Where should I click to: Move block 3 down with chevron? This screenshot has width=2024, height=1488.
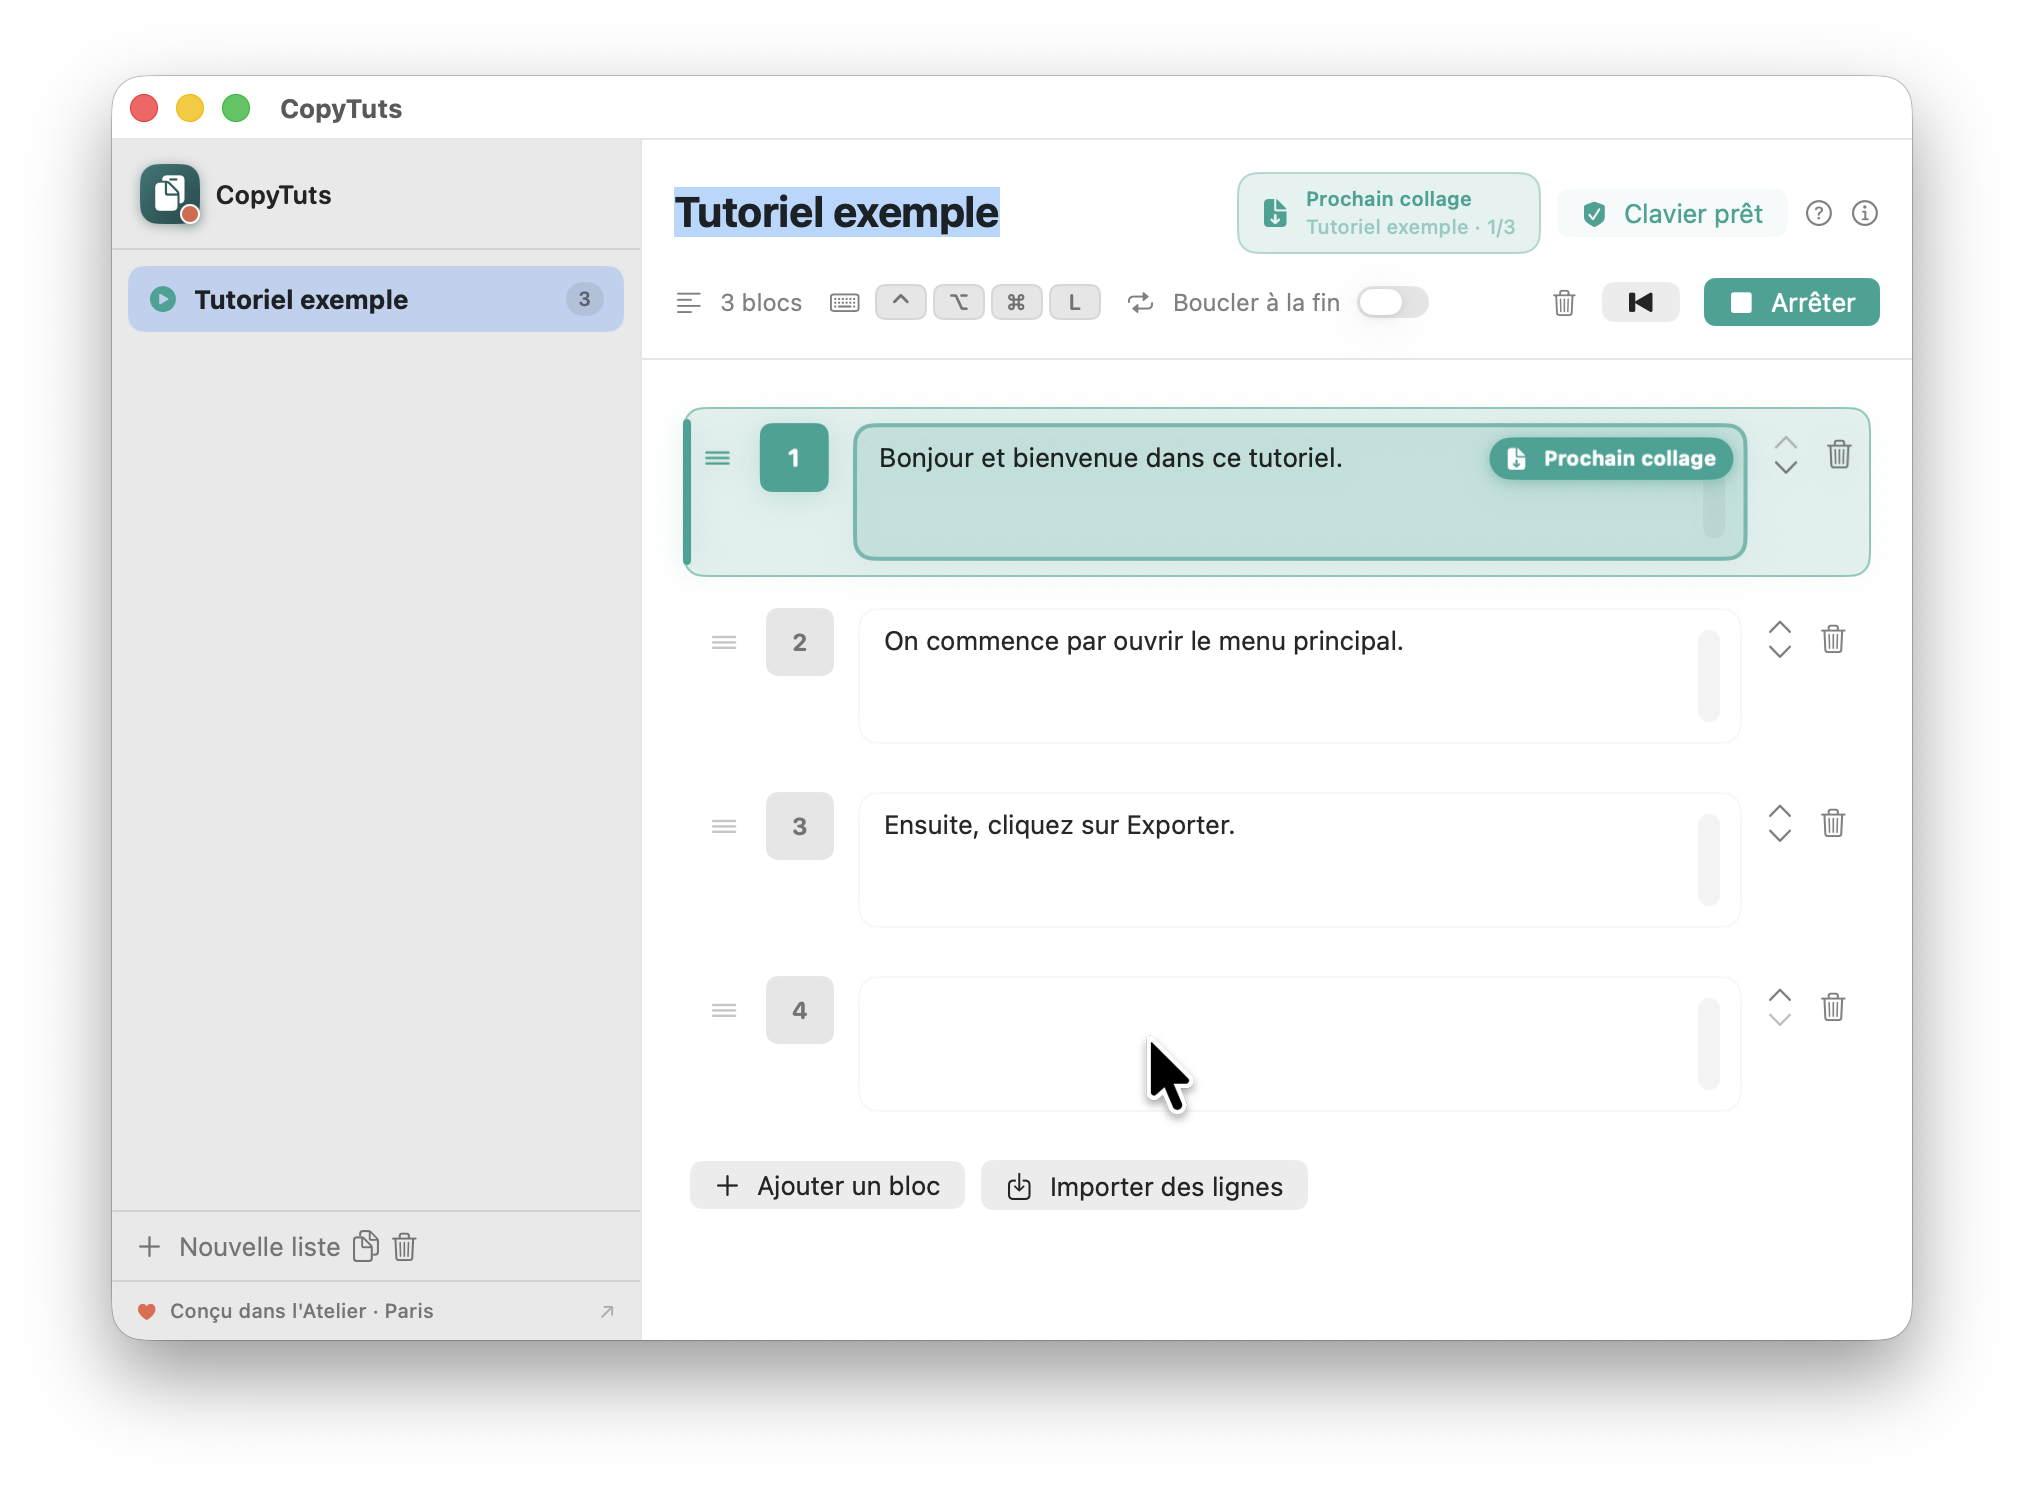[x=1779, y=835]
